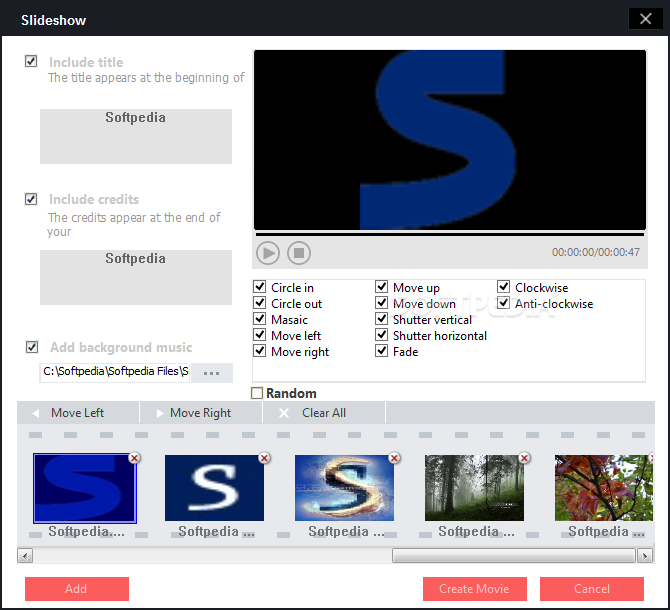Click the 00:00:00/00:00:47 time display
Screen dimensions: 670x610
pos(596,252)
